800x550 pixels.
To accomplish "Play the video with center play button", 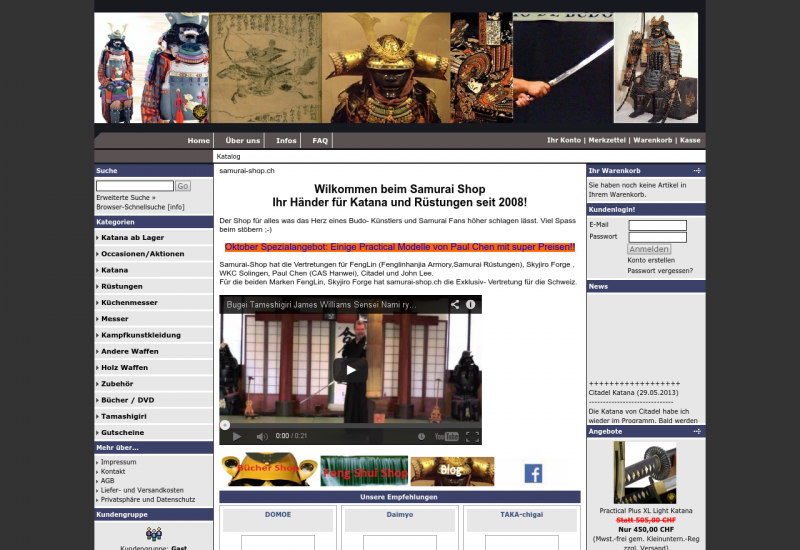I will point(350,370).
